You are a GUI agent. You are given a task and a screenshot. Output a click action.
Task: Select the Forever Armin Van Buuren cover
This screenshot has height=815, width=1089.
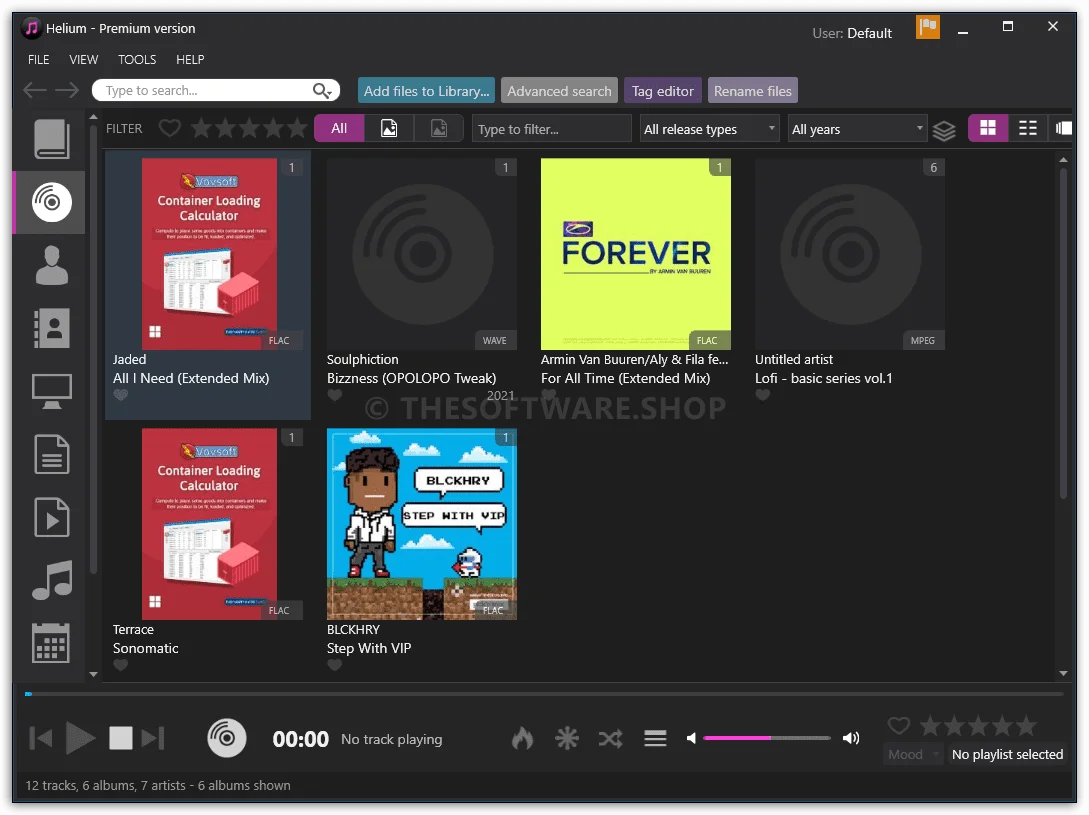click(x=635, y=254)
